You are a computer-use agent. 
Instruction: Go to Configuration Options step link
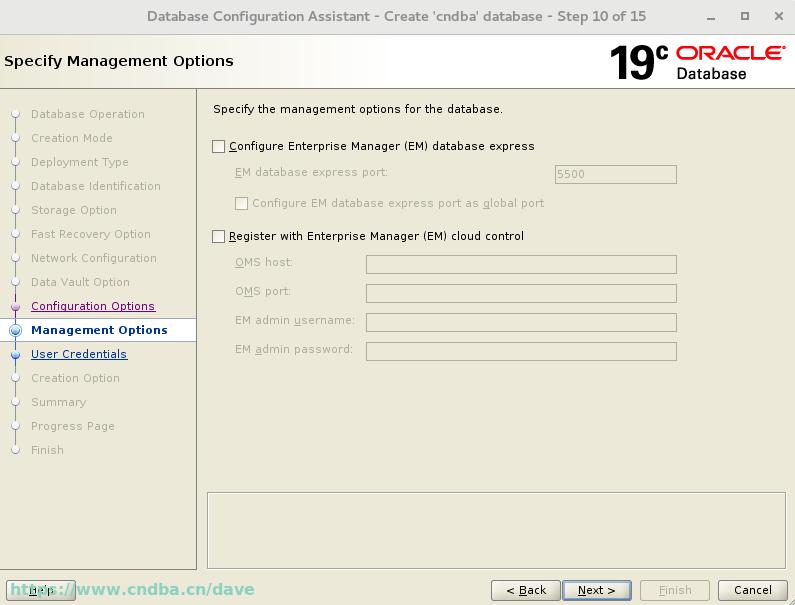pyautogui.click(x=93, y=306)
